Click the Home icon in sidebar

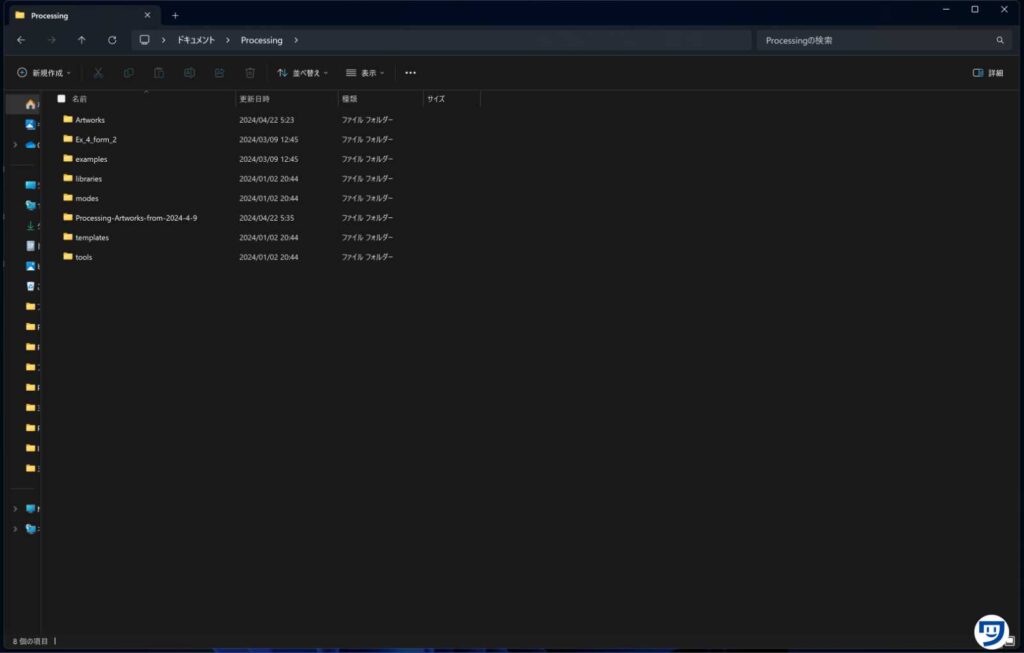click(30, 104)
